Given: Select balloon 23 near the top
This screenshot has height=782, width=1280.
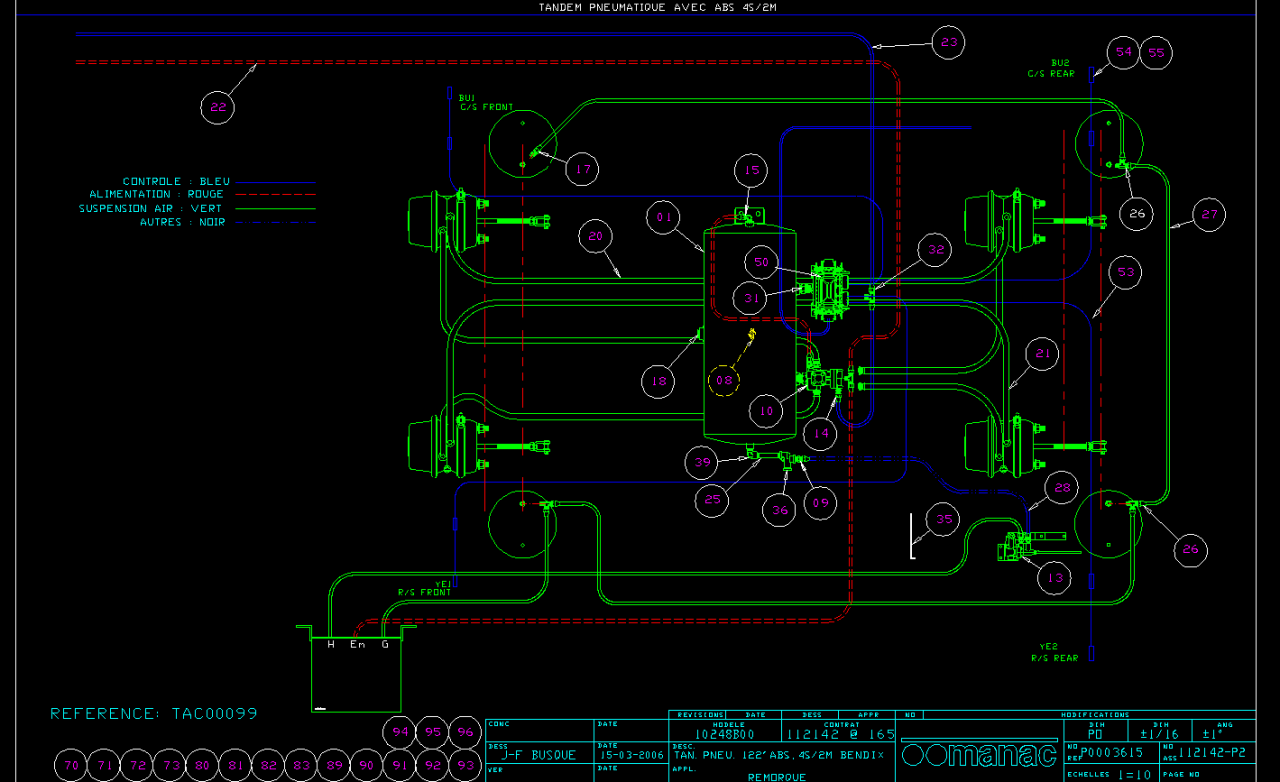Looking at the screenshot, I should 949,42.
